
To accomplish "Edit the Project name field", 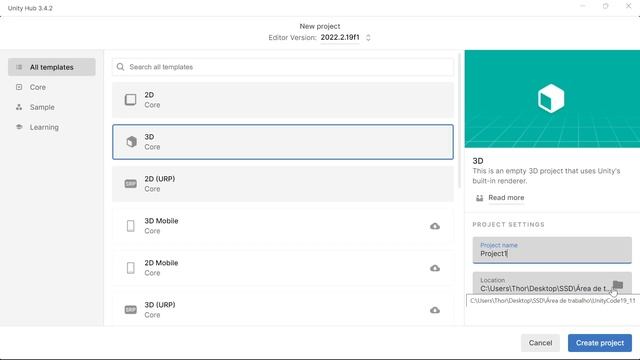I will click(x=552, y=250).
